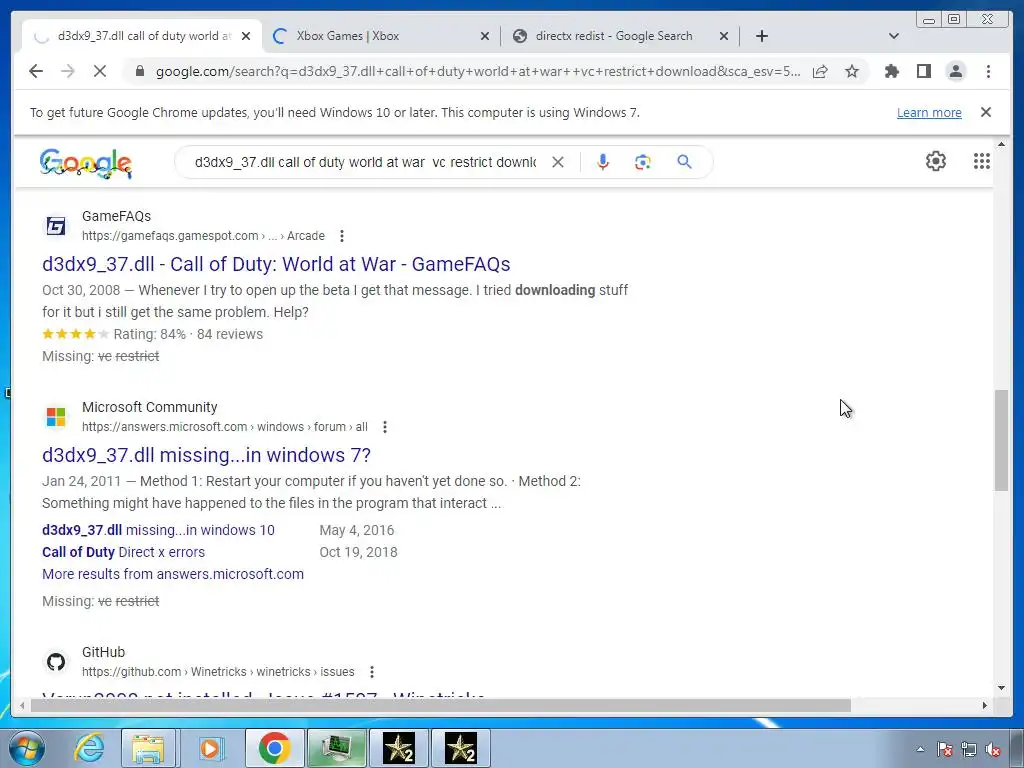Bookmark this tab with the star icon
This screenshot has height=768, width=1024.
[x=852, y=71]
